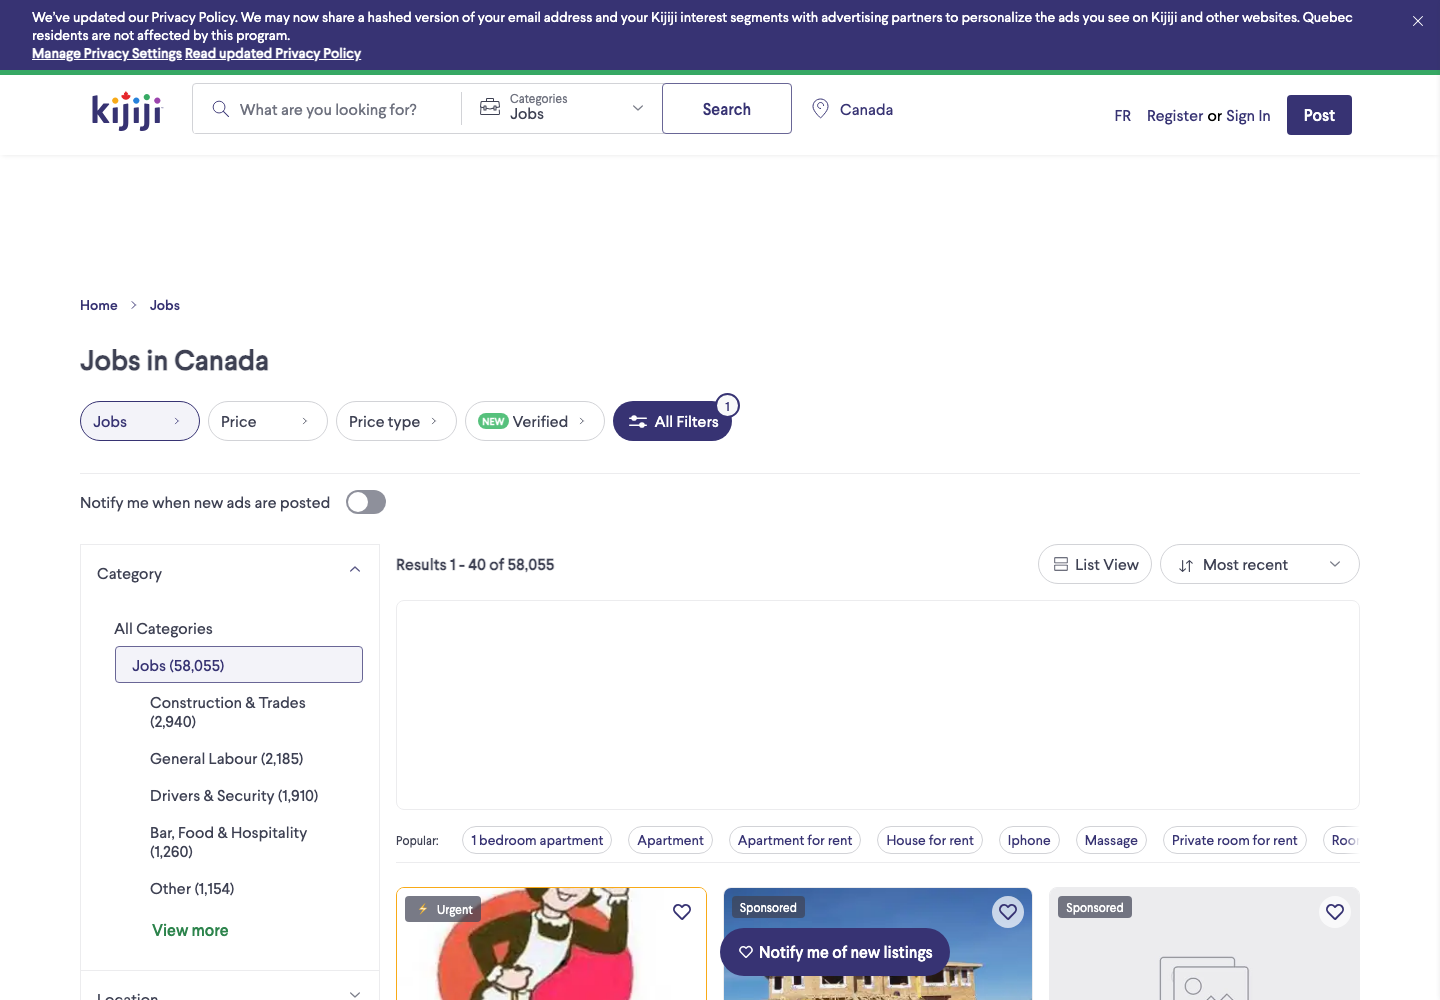
Task: Open Manage Privacy Settings
Action: (107, 53)
